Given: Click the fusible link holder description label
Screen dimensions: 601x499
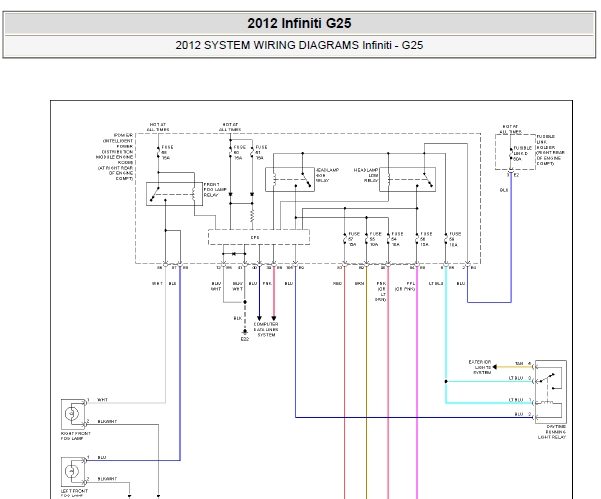Looking at the screenshot, I should point(550,150).
